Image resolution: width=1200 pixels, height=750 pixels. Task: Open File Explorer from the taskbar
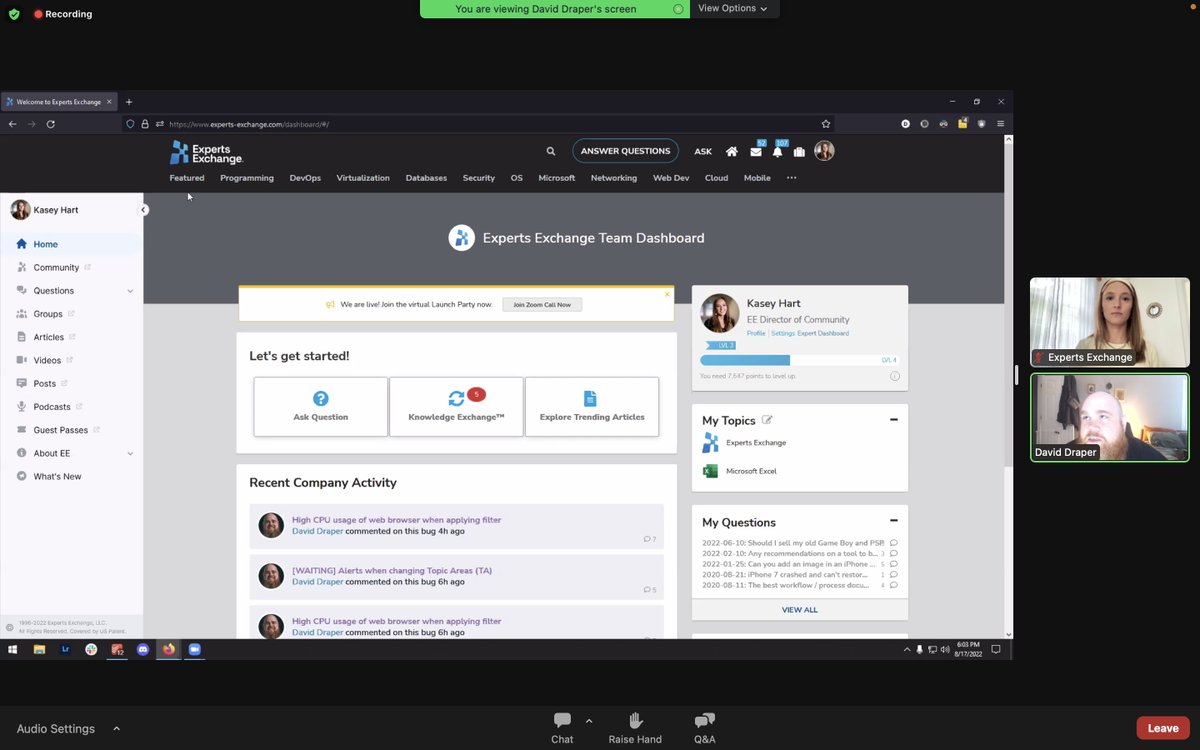pyautogui.click(x=39, y=649)
